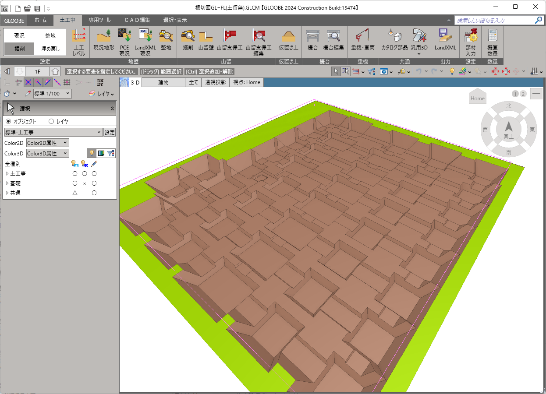Click the highlighted mode button in ribbon's left group

coord(19,48)
